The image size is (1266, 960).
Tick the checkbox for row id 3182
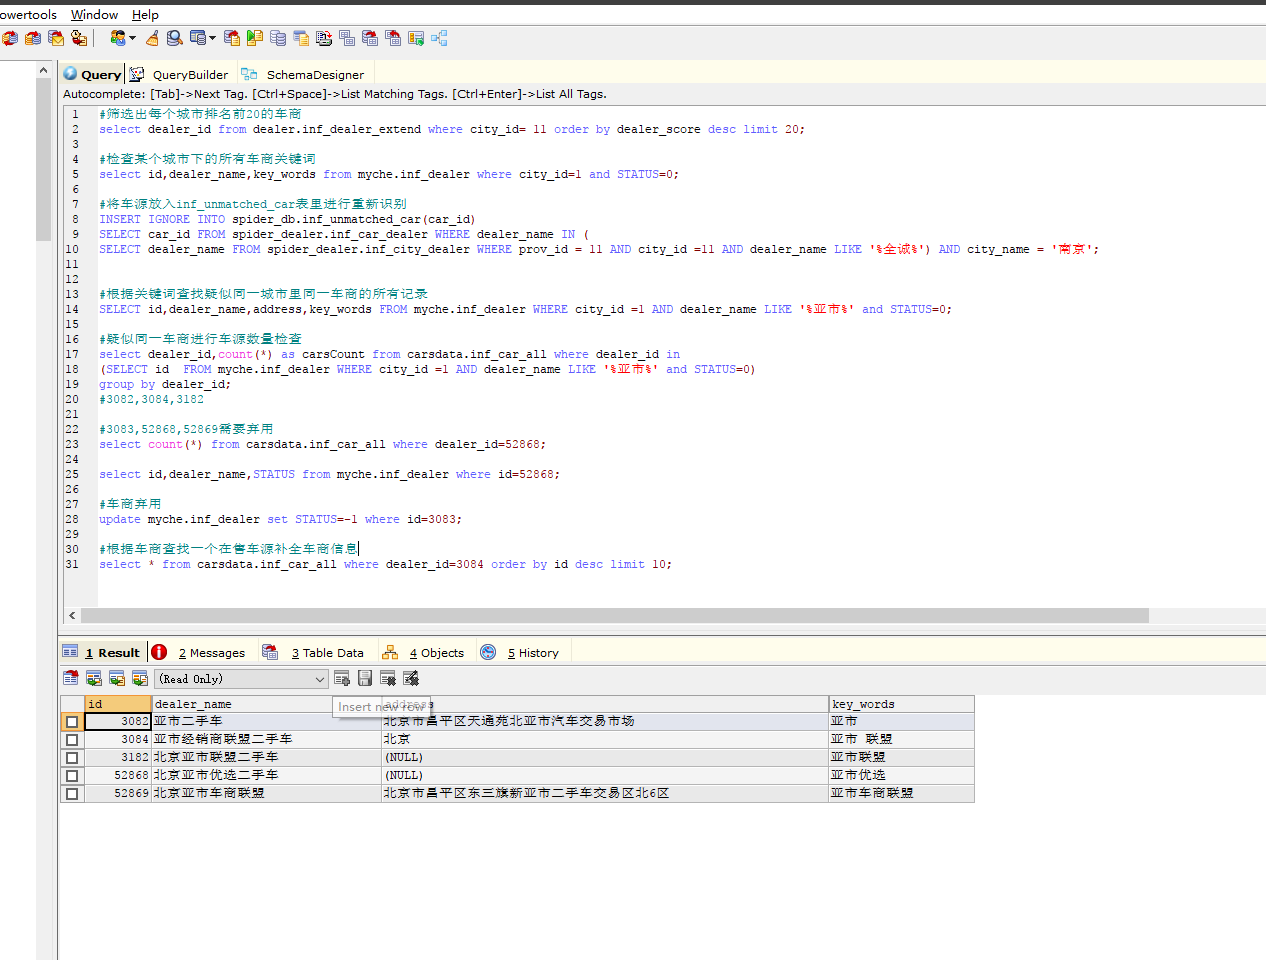coord(72,758)
